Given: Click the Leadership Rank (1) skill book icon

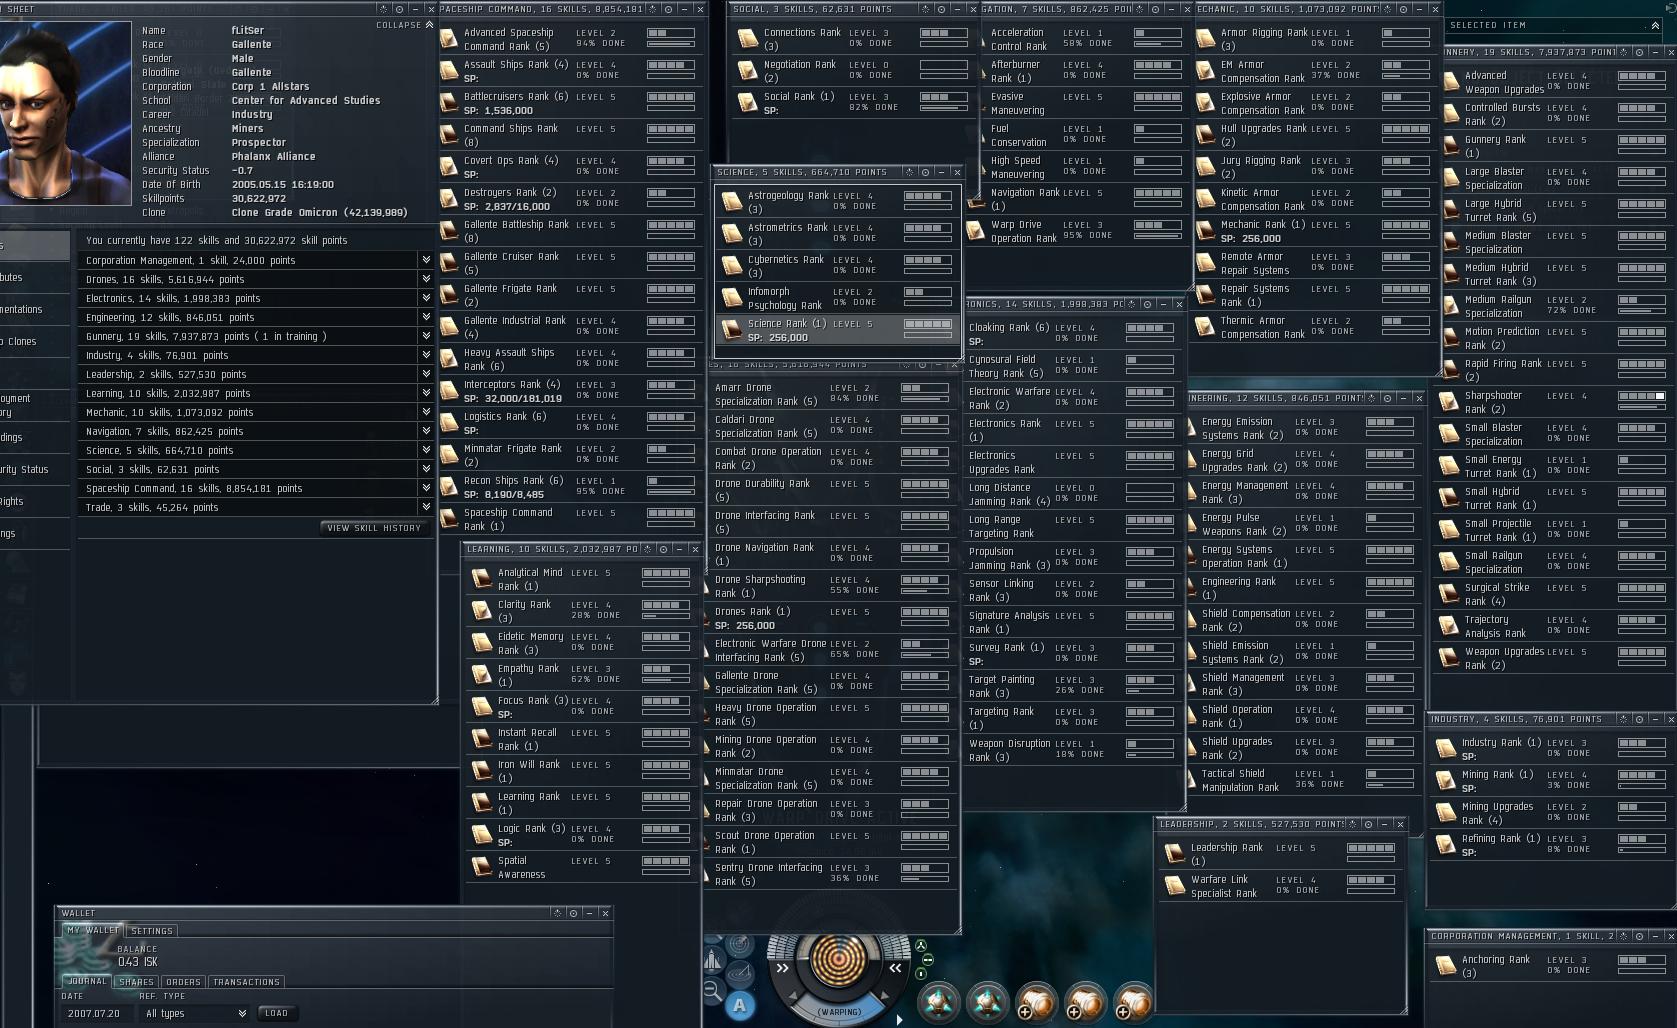Looking at the screenshot, I should [1174, 854].
